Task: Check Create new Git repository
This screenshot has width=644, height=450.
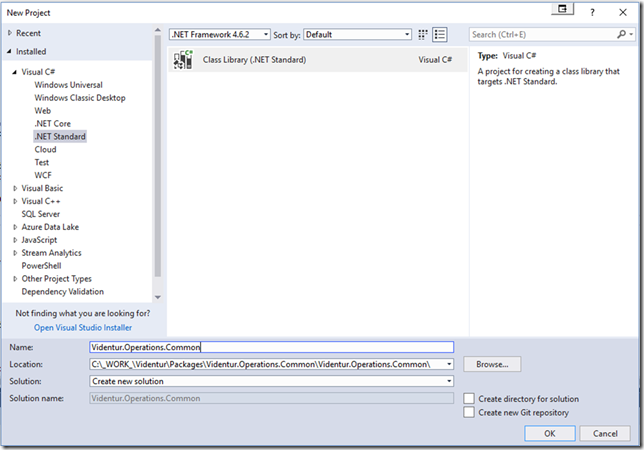Action: click(469, 412)
